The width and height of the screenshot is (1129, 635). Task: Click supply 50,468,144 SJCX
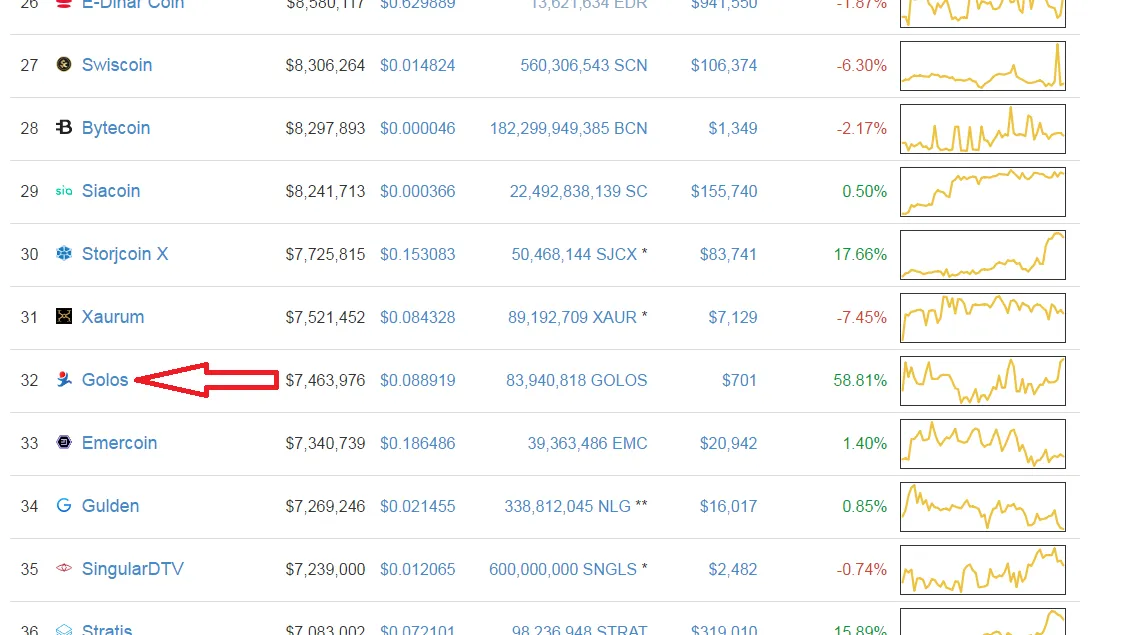coord(575,254)
